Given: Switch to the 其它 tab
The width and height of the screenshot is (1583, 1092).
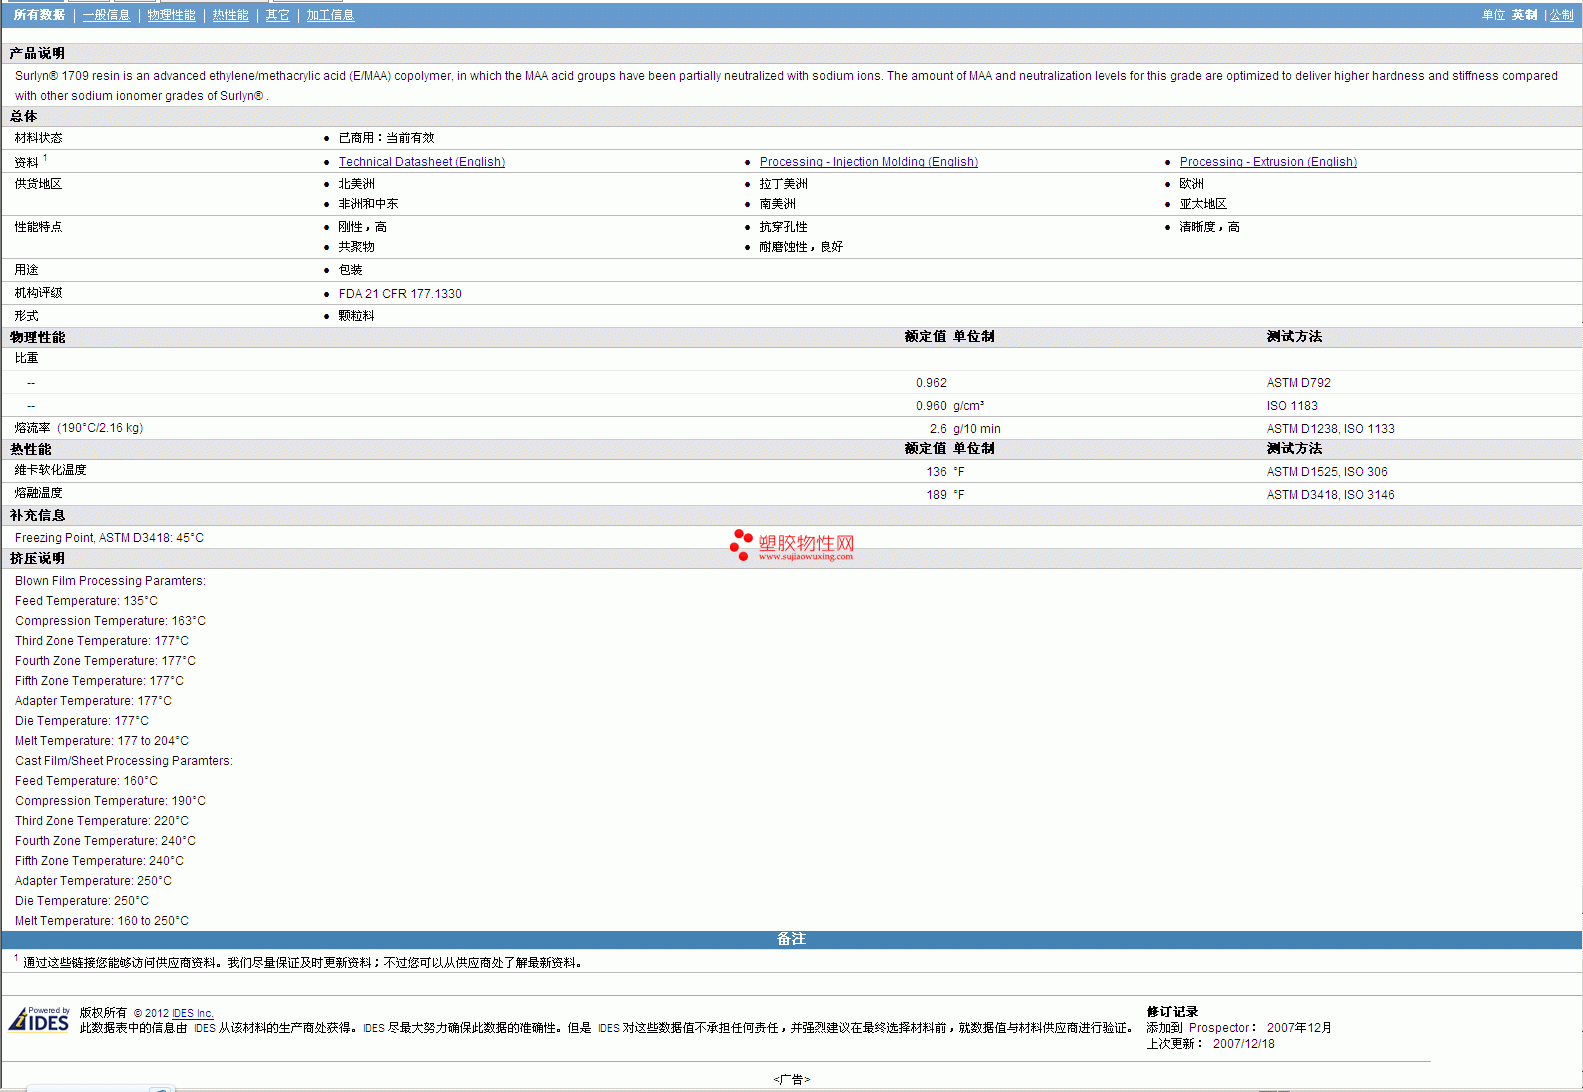Looking at the screenshot, I should (x=277, y=15).
